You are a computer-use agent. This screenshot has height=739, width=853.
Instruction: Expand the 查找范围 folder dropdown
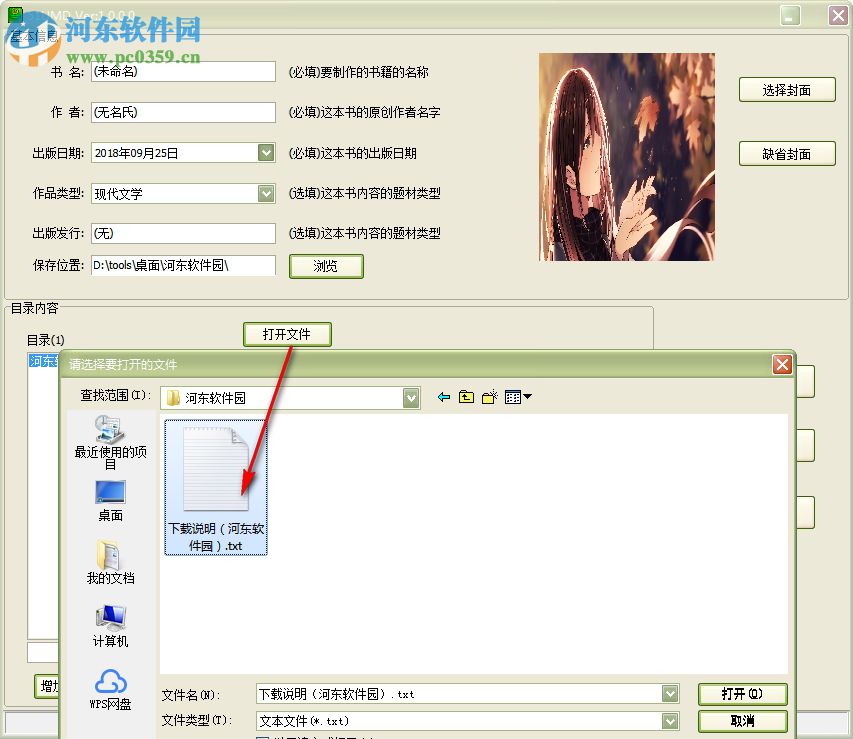click(411, 397)
